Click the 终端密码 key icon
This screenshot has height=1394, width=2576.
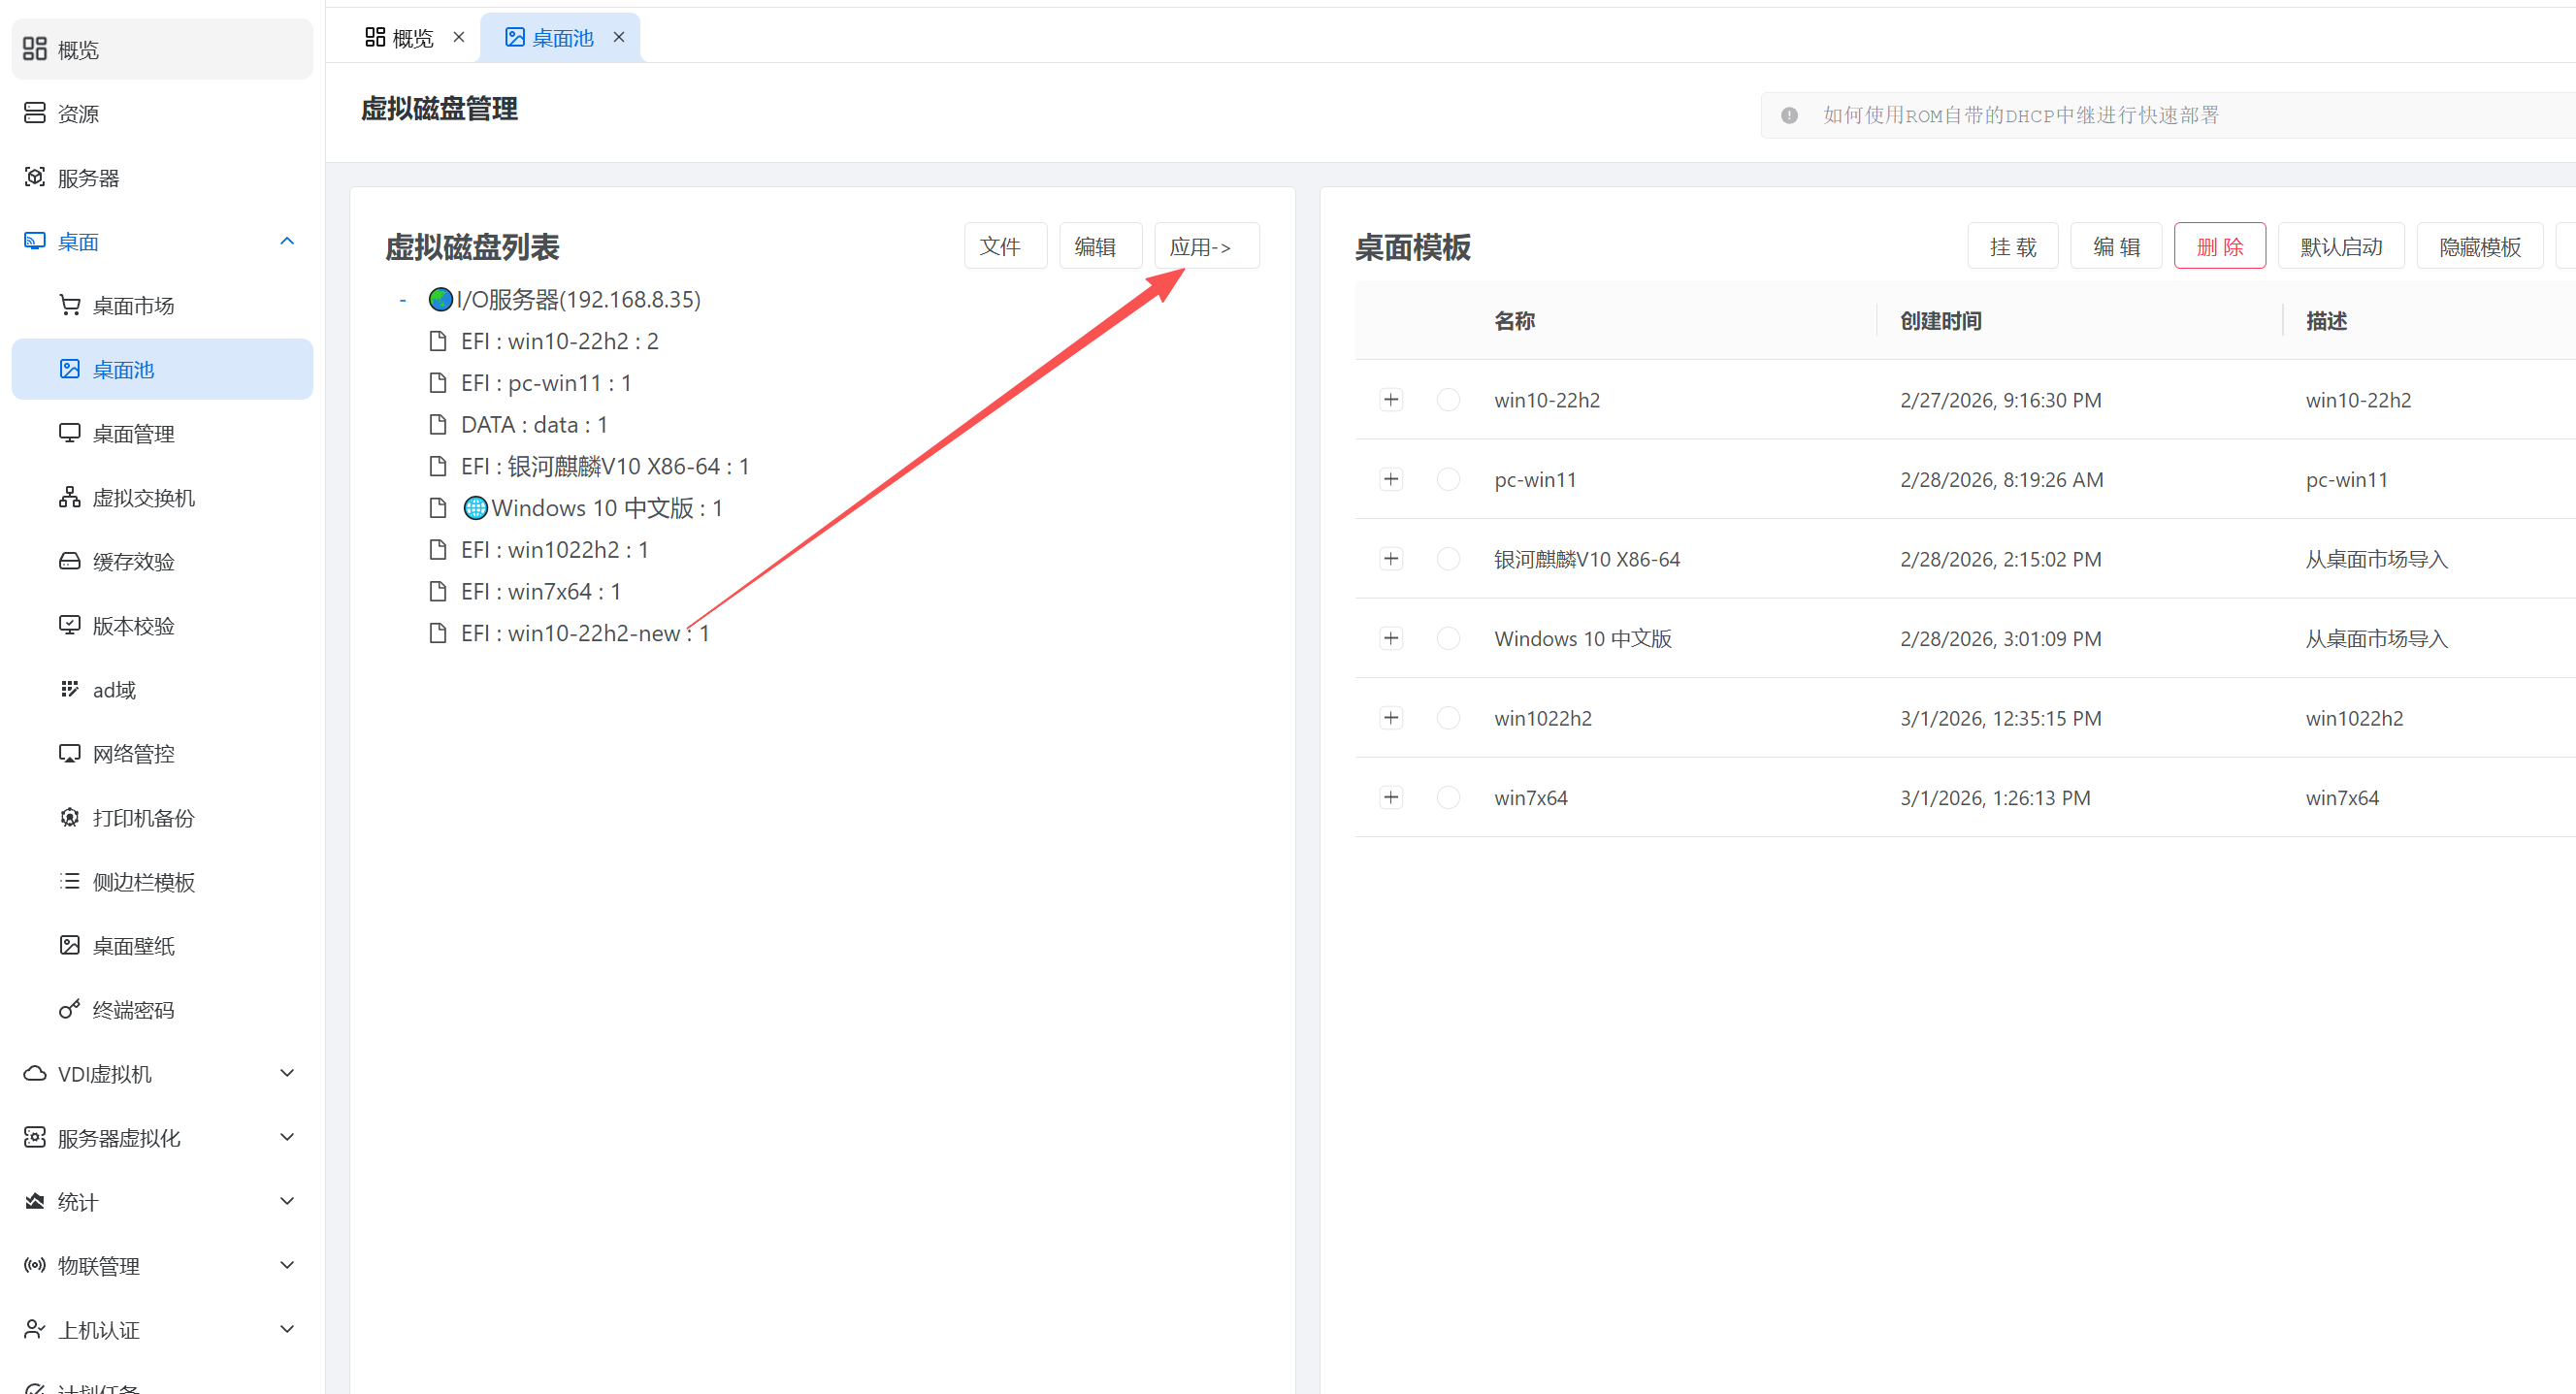click(x=69, y=1009)
